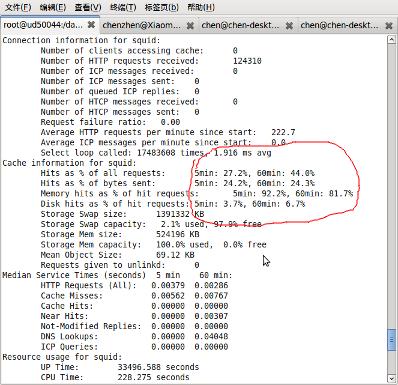Viewport: 398px width, 385px height.
Task: Close the root@ud50044 terminal tab
Action: click(91, 25)
